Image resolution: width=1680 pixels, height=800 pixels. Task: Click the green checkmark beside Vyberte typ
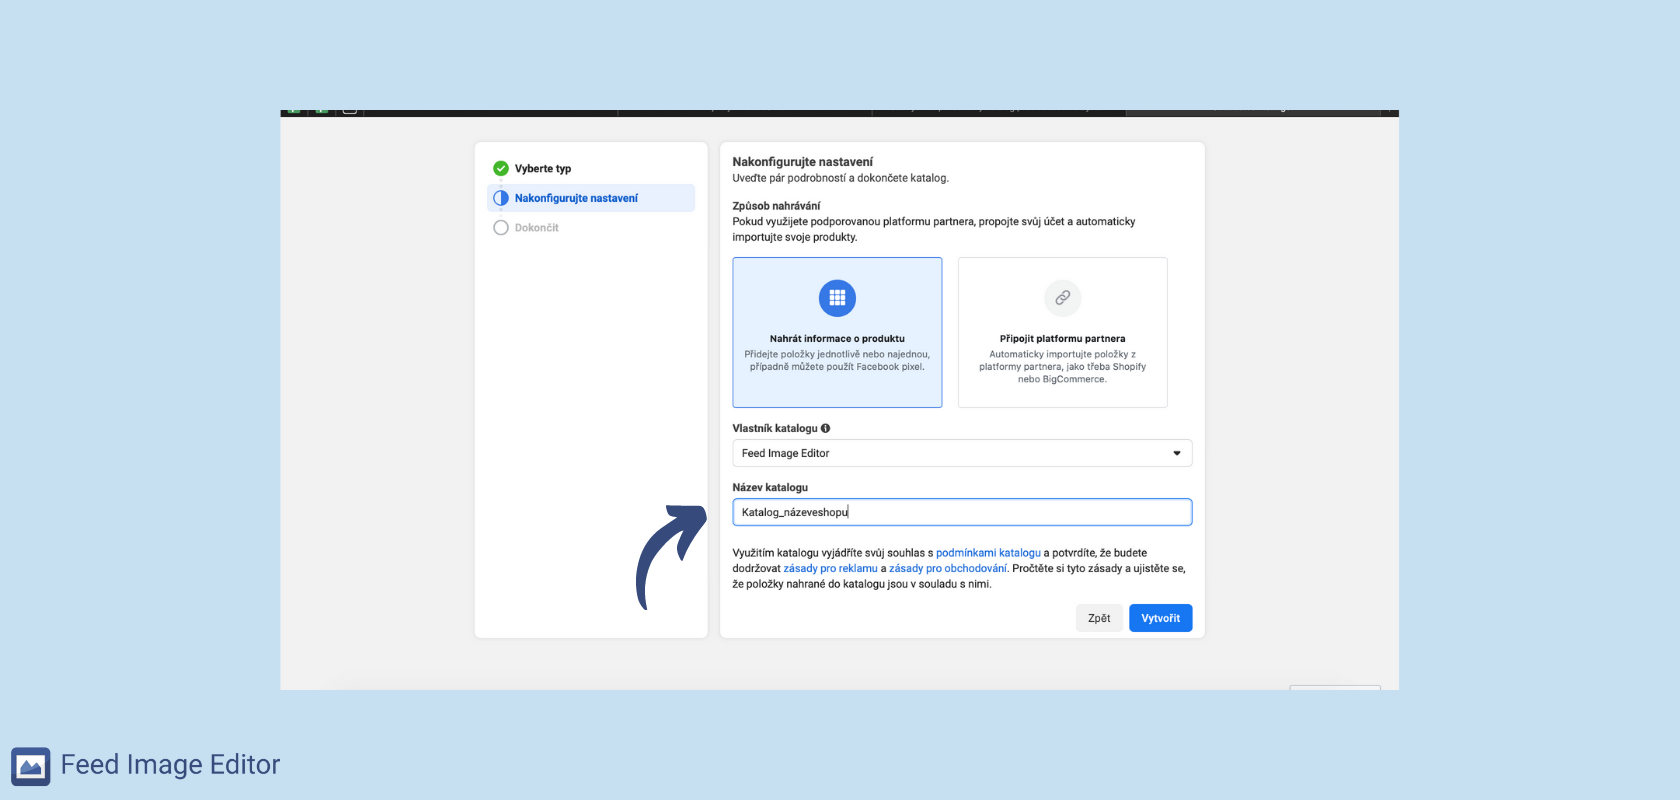[501, 169]
